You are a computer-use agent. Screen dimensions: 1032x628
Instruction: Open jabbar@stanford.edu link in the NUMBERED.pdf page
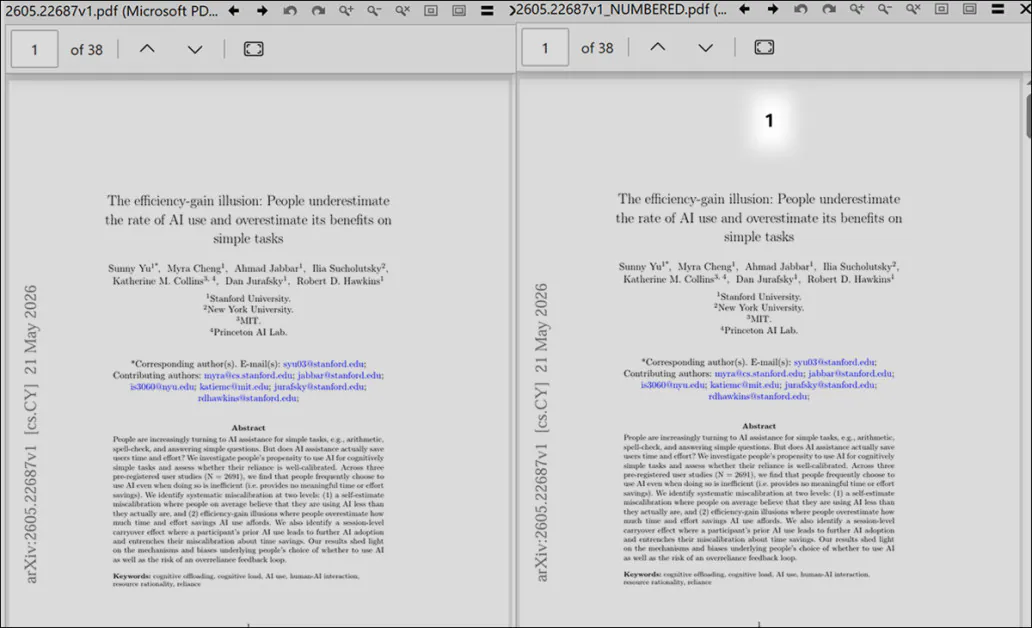click(x=850, y=373)
